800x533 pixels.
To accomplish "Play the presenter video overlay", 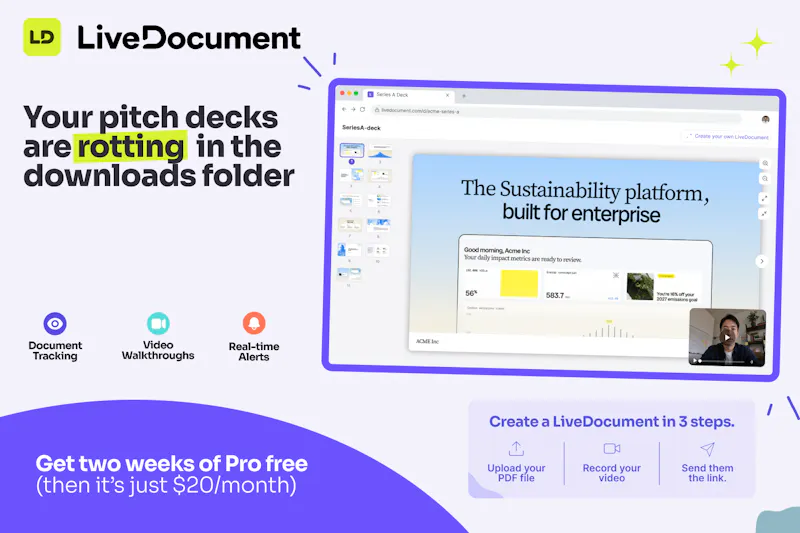I will [727, 337].
